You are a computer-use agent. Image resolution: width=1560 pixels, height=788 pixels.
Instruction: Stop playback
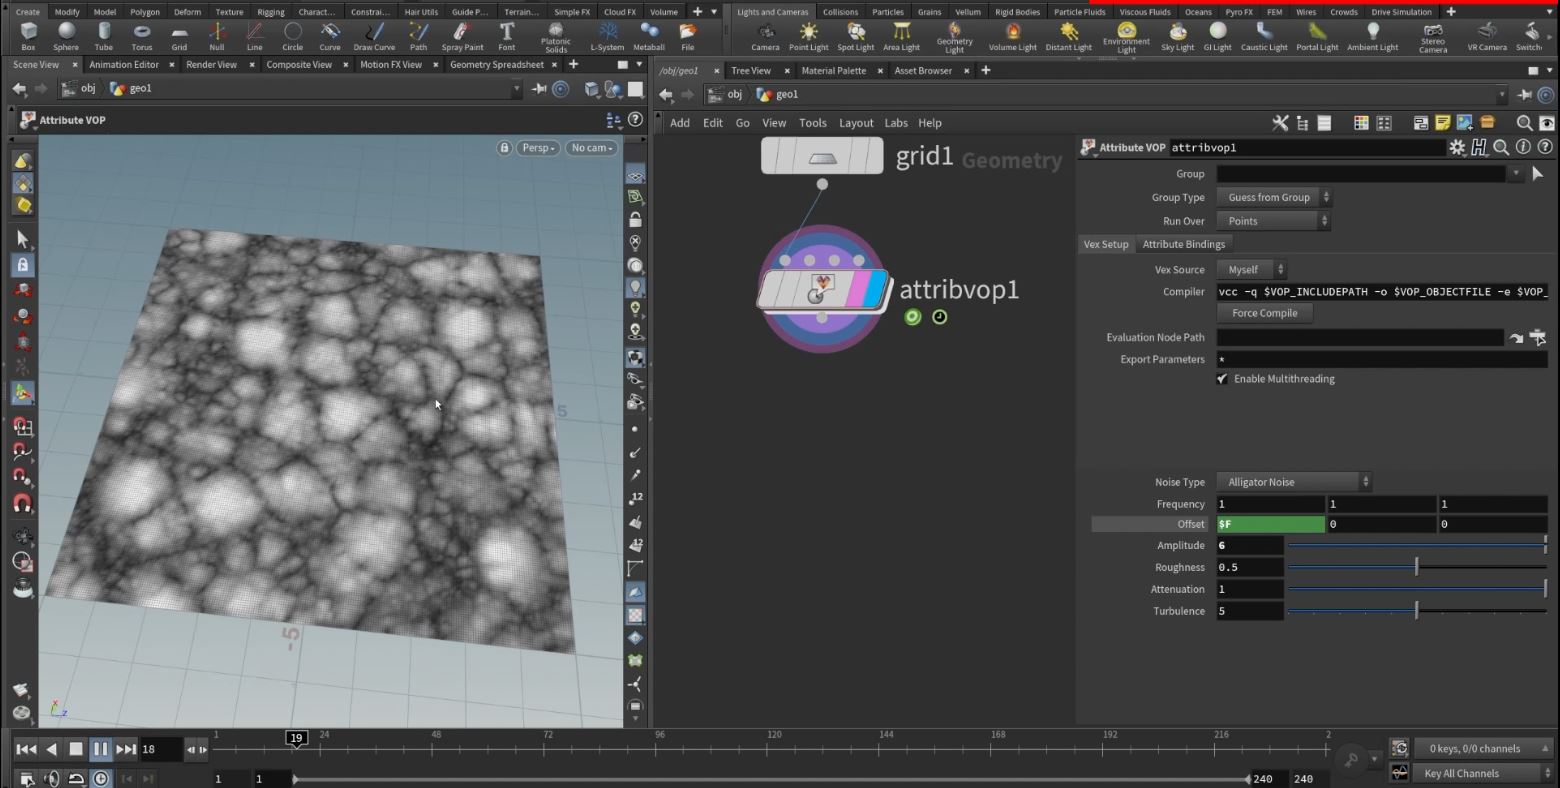click(x=76, y=749)
